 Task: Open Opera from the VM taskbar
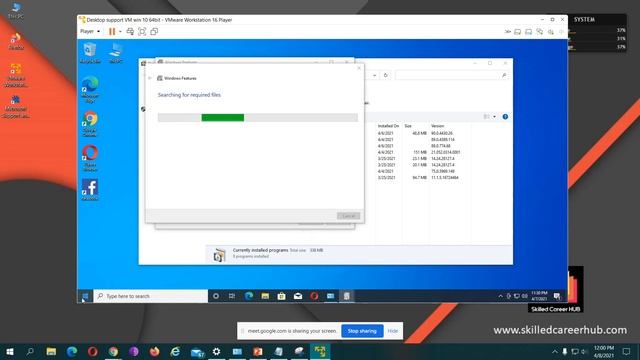(314, 296)
